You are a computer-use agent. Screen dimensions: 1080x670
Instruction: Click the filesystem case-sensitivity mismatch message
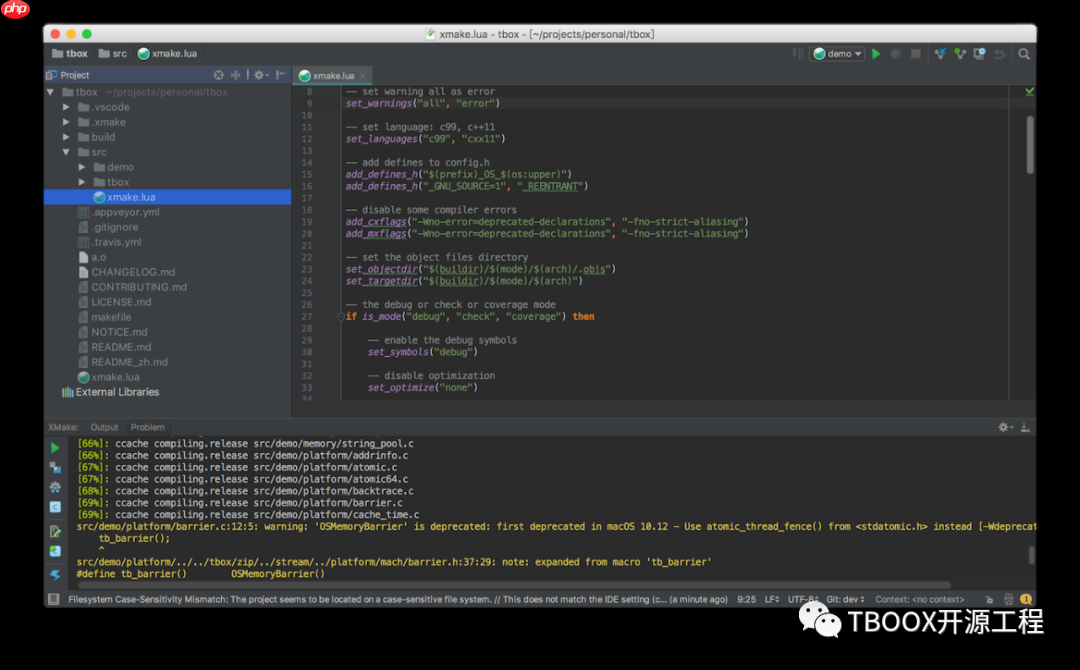[x=397, y=600]
